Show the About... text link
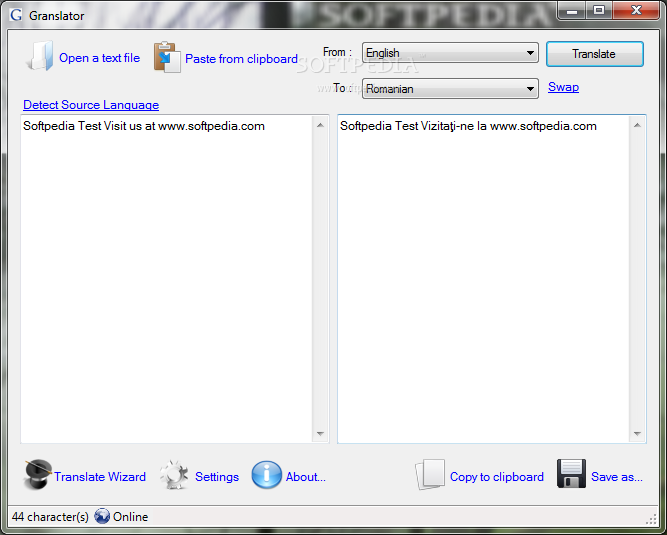 click(306, 477)
